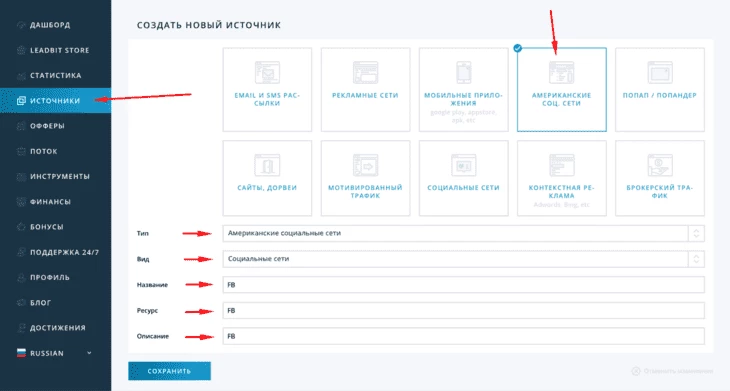Click the Бонусы sidebar icon

21,227
